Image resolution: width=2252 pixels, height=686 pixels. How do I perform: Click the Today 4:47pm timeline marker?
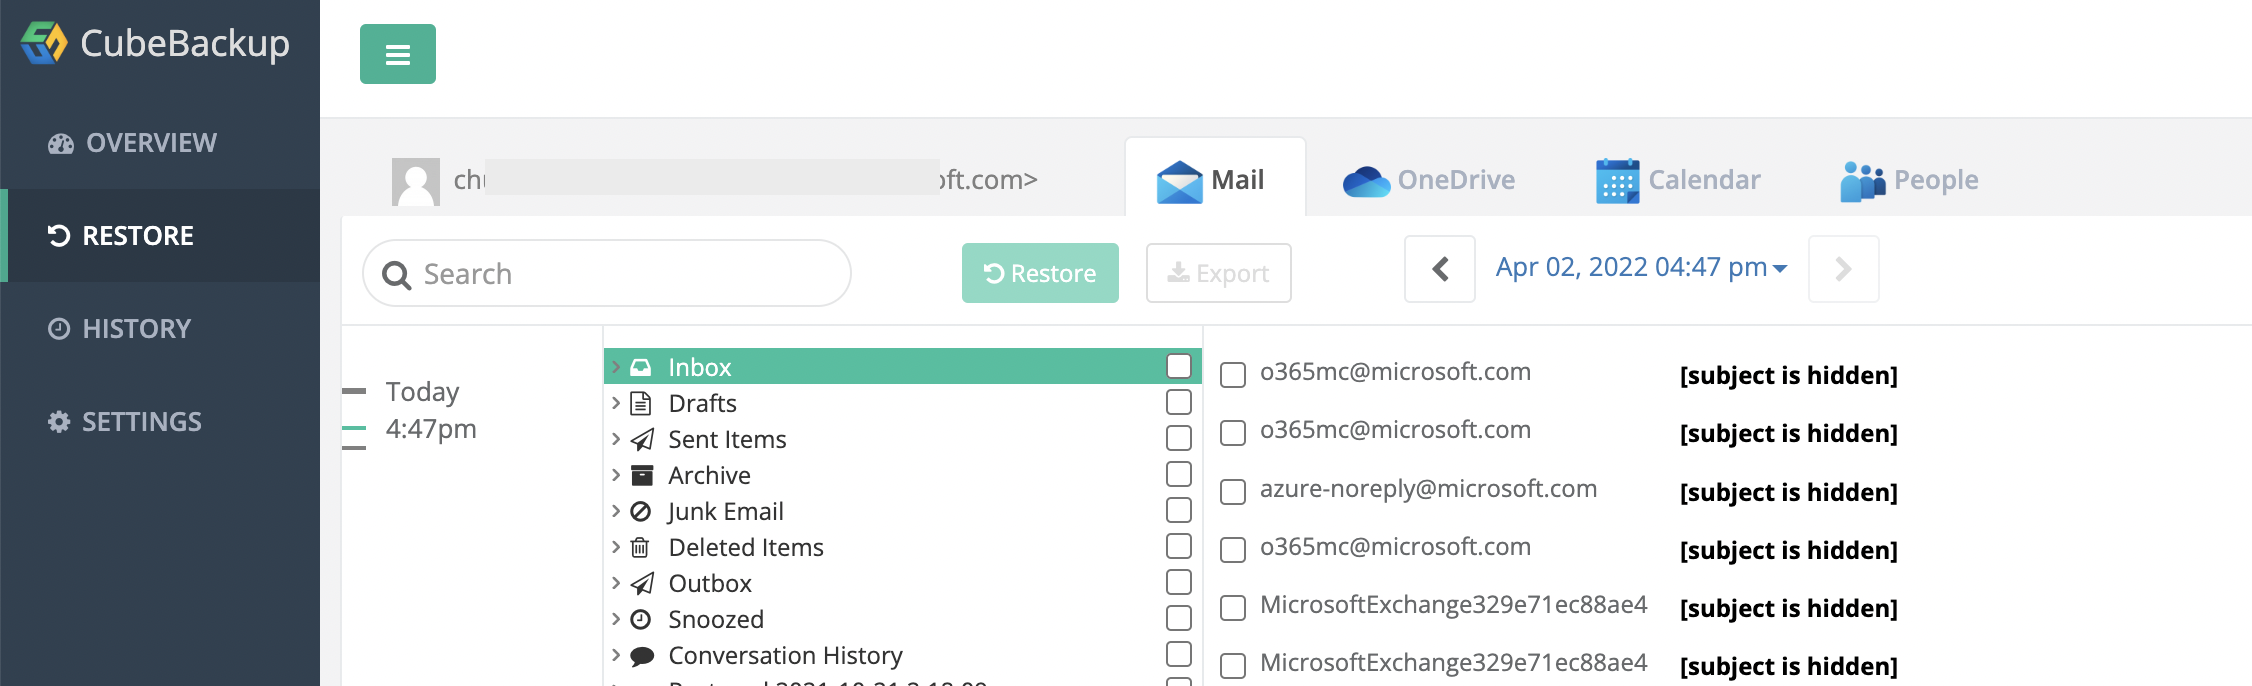click(x=354, y=428)
